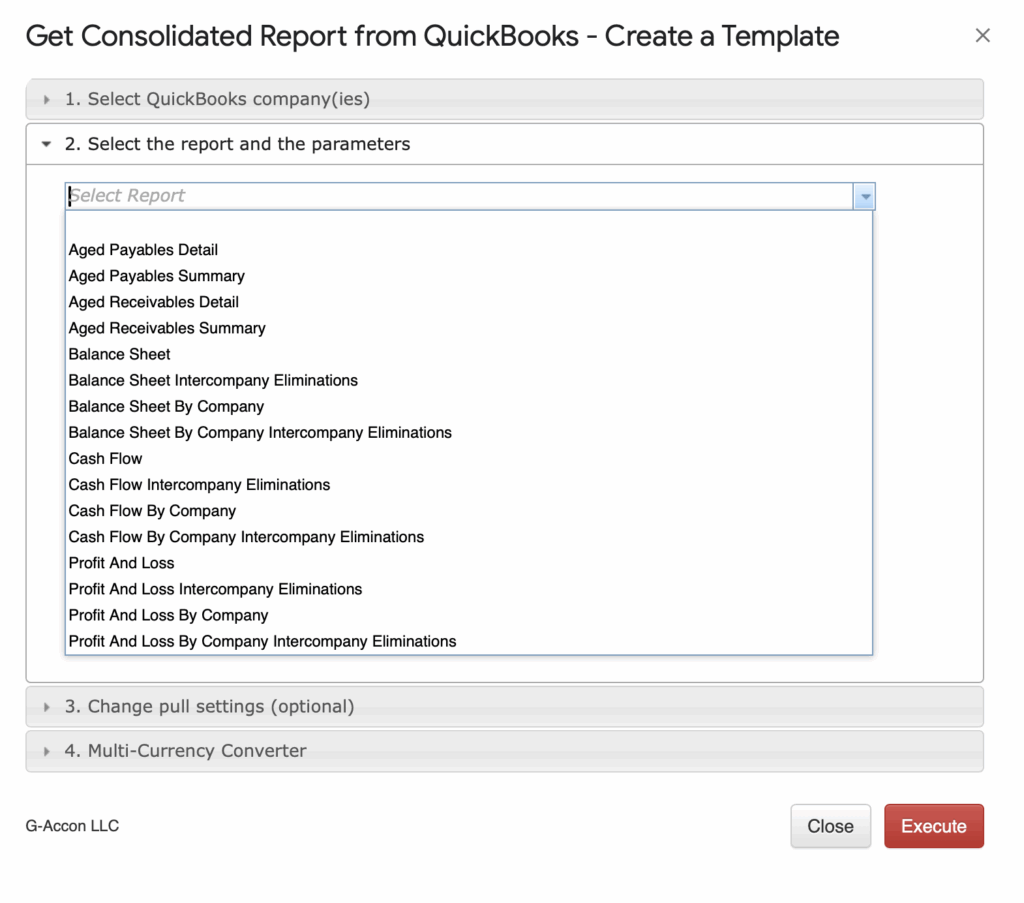Pick Balance Sheet Intercompany Eliminations
1024x903 pixels.
[x=213, y=380]
